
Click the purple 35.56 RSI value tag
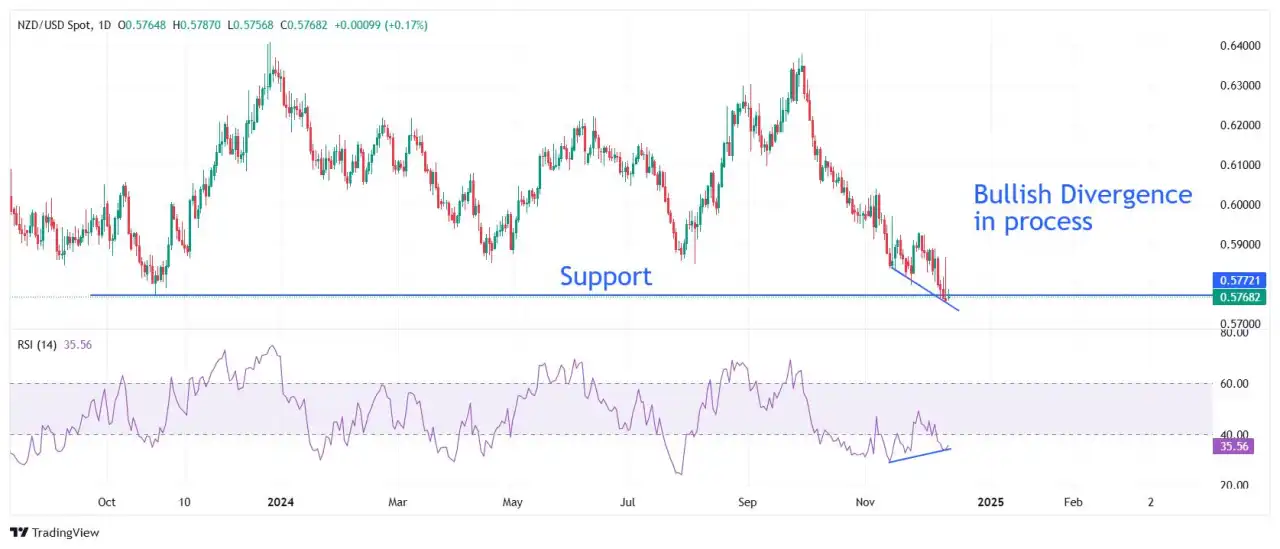[1234, 447]
